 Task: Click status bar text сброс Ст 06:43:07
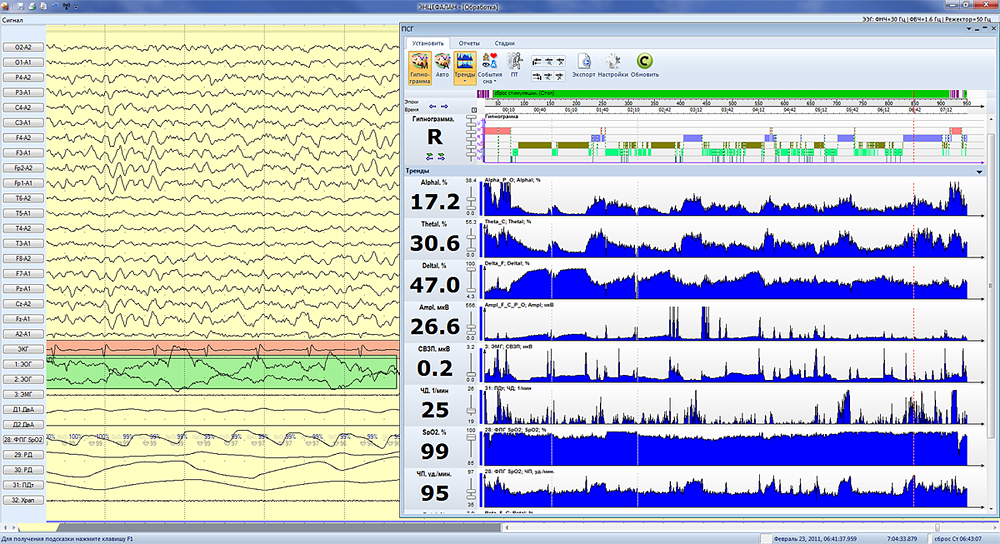960,539
